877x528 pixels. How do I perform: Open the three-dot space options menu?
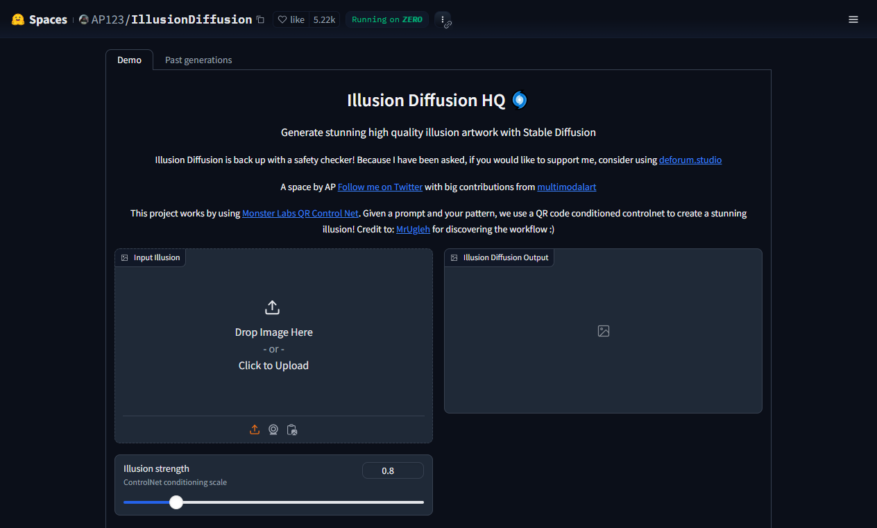tap(442, 20)
